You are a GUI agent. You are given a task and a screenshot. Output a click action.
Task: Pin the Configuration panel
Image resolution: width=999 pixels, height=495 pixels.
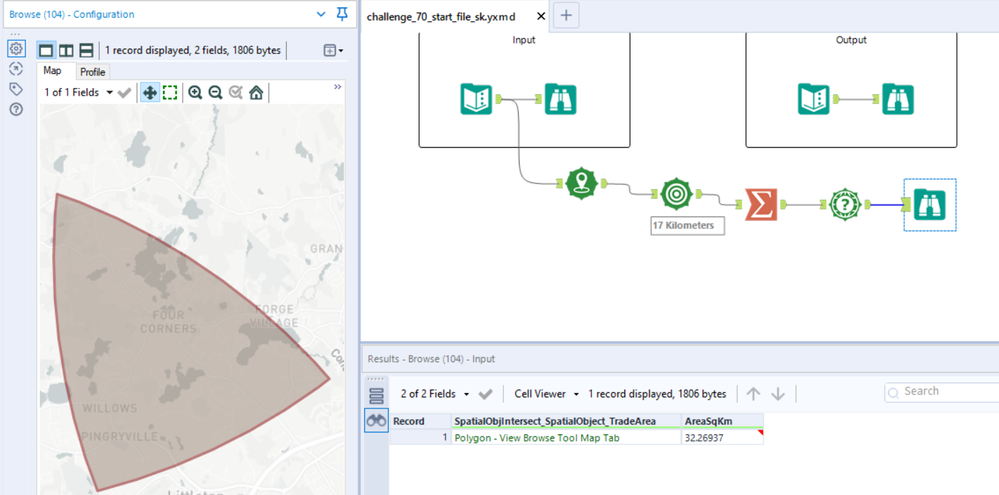pos(343,14)
